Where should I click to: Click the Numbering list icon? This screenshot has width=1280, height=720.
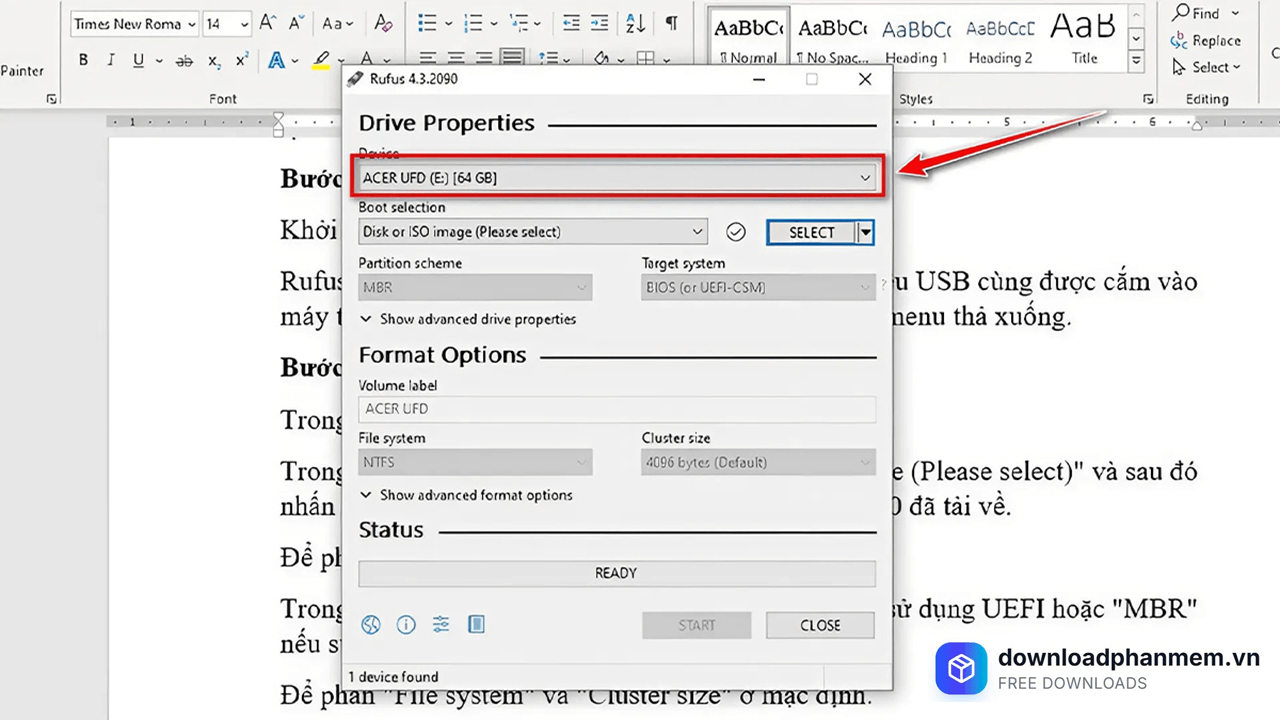[x=473, y=23]
